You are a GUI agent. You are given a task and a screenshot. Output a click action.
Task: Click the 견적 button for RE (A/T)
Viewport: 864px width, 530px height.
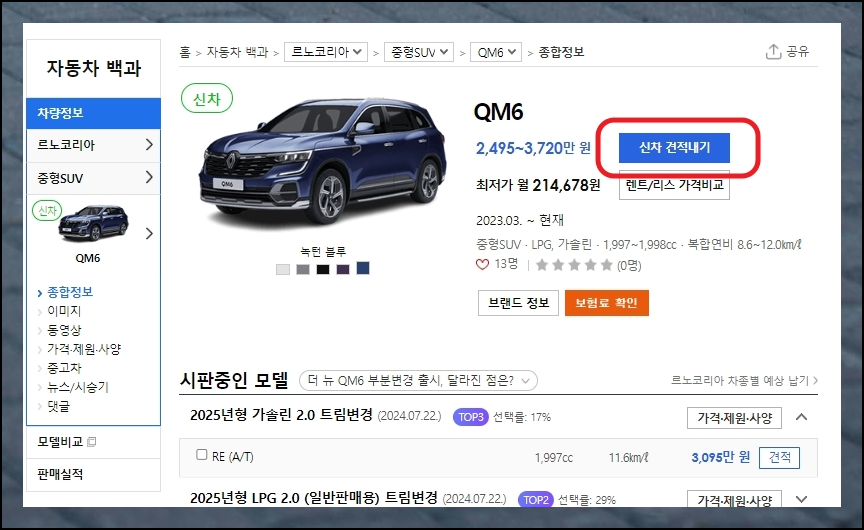pos(779,457)
